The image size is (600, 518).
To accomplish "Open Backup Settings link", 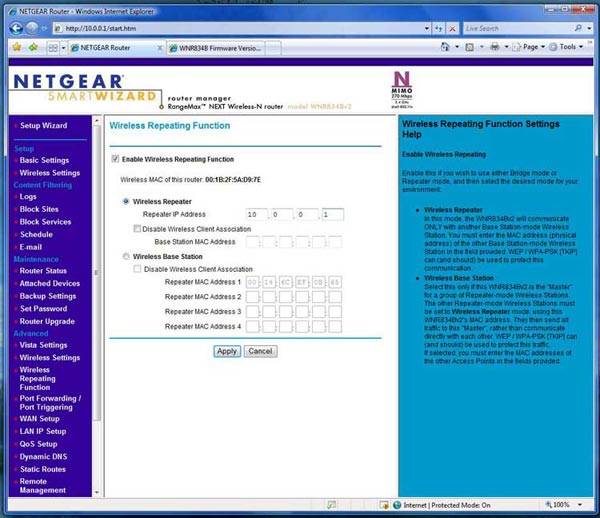I will 48,296.
